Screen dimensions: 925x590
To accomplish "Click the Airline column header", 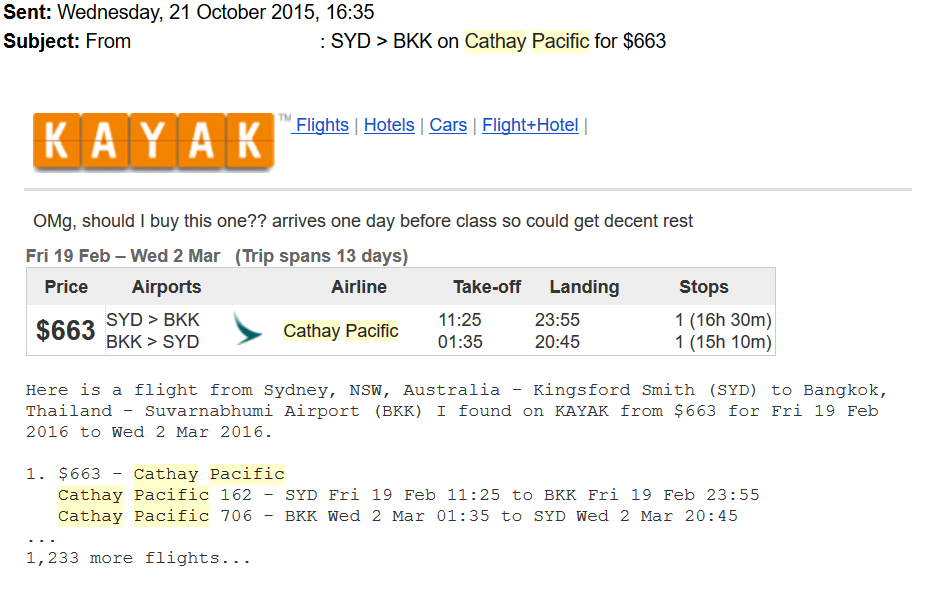I will point(359,287).
